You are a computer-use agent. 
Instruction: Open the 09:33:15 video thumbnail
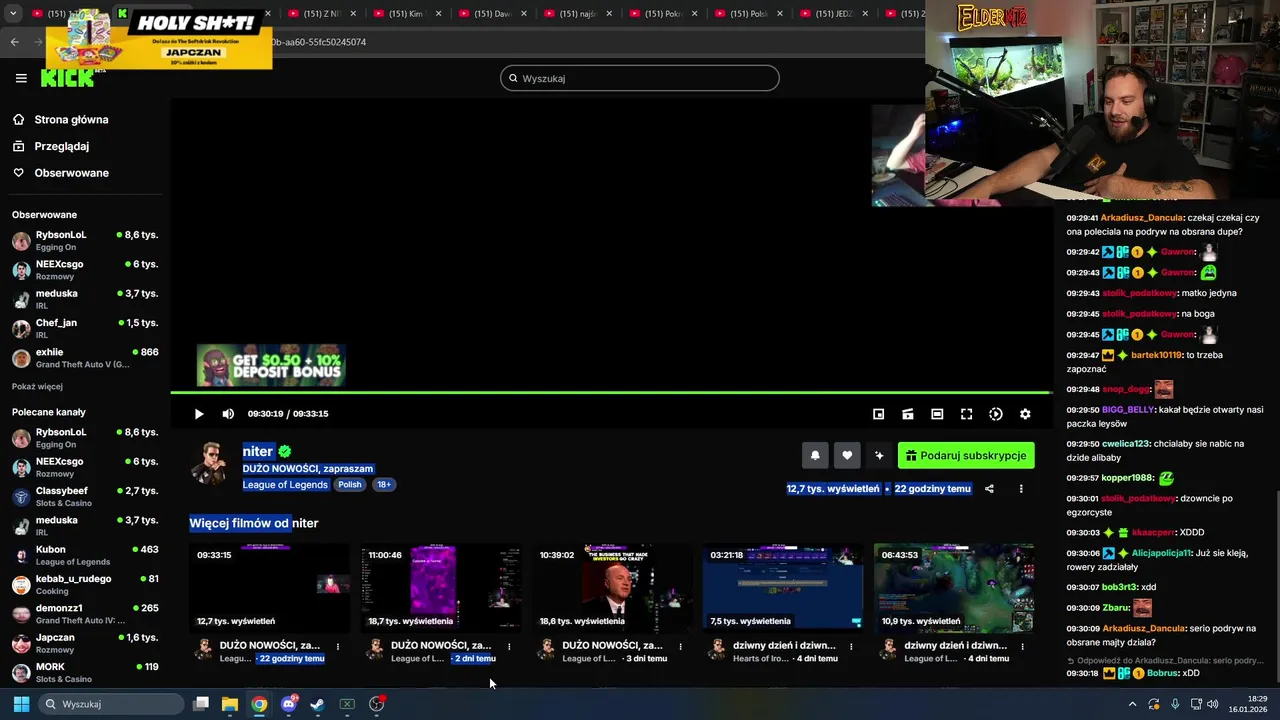pyautogui.click(x=269, y=588)
